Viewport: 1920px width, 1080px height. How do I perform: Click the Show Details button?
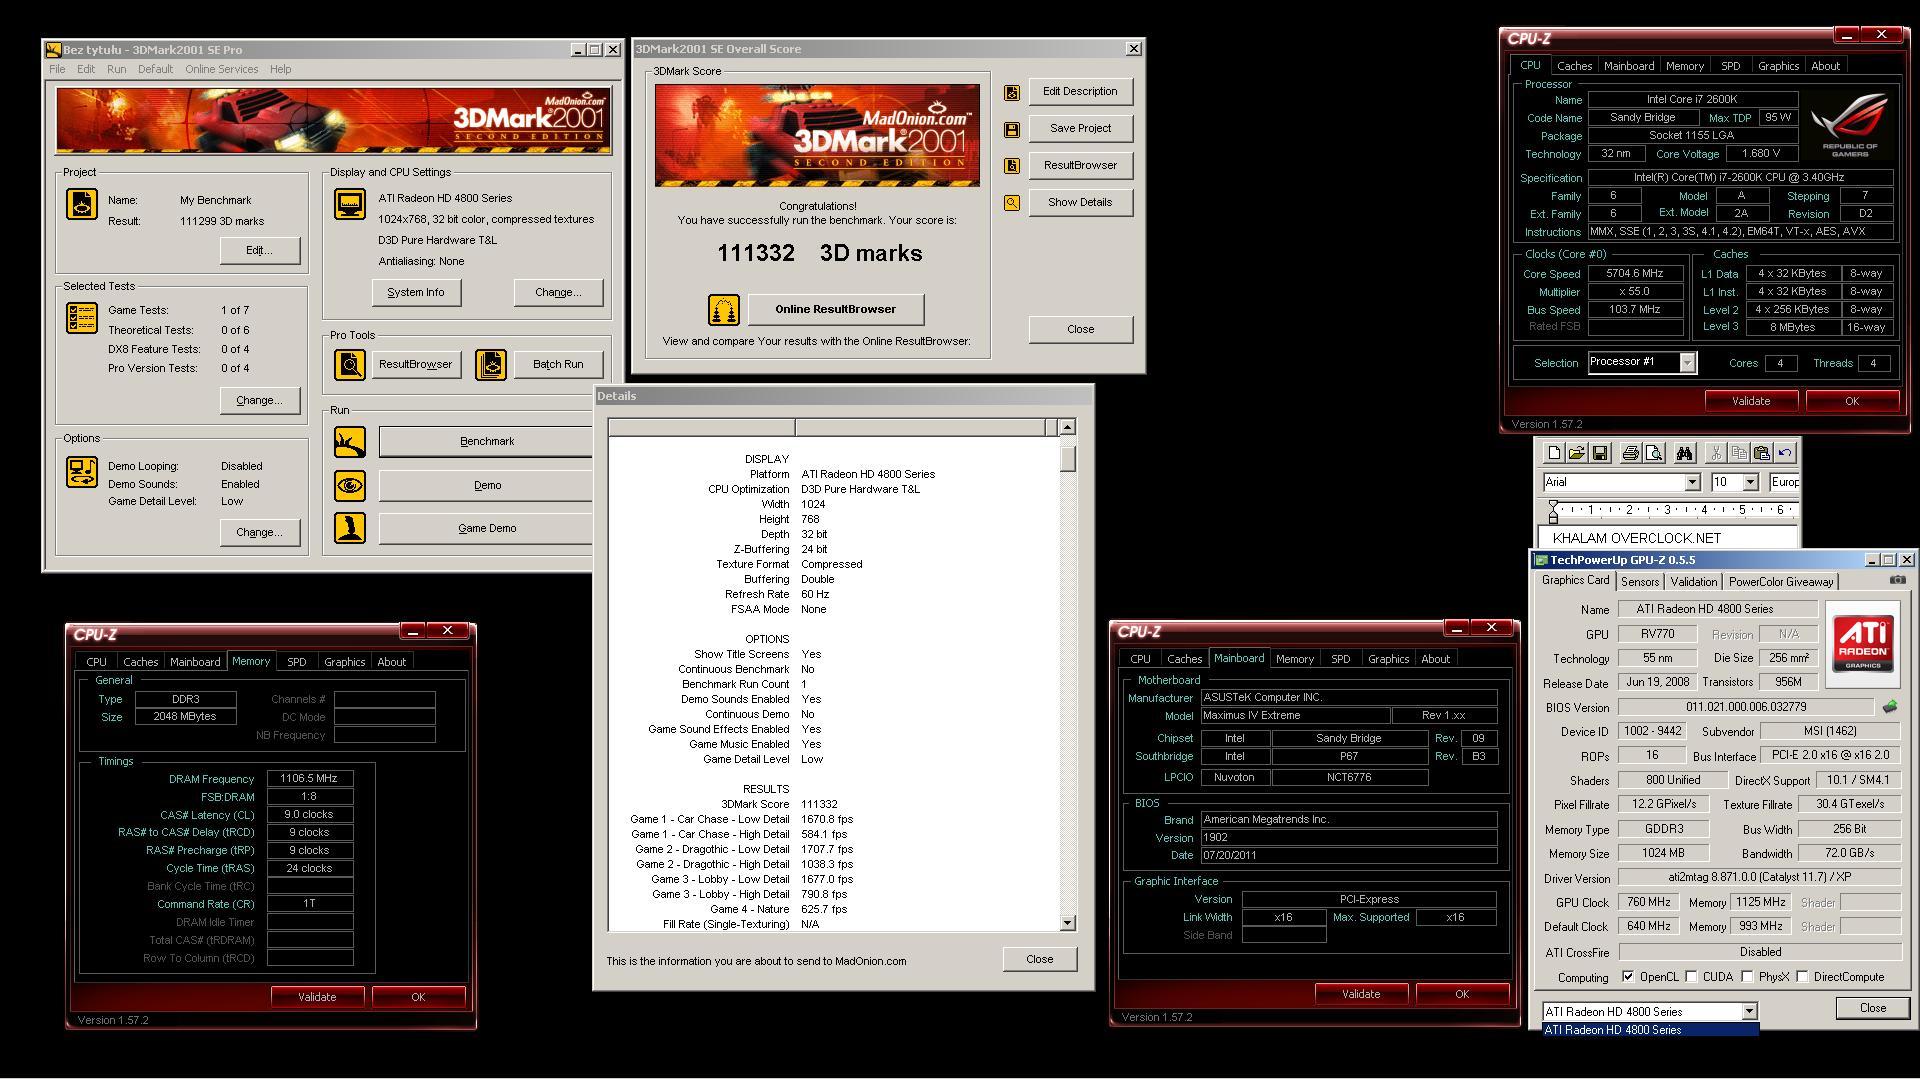coord(1080,203)
